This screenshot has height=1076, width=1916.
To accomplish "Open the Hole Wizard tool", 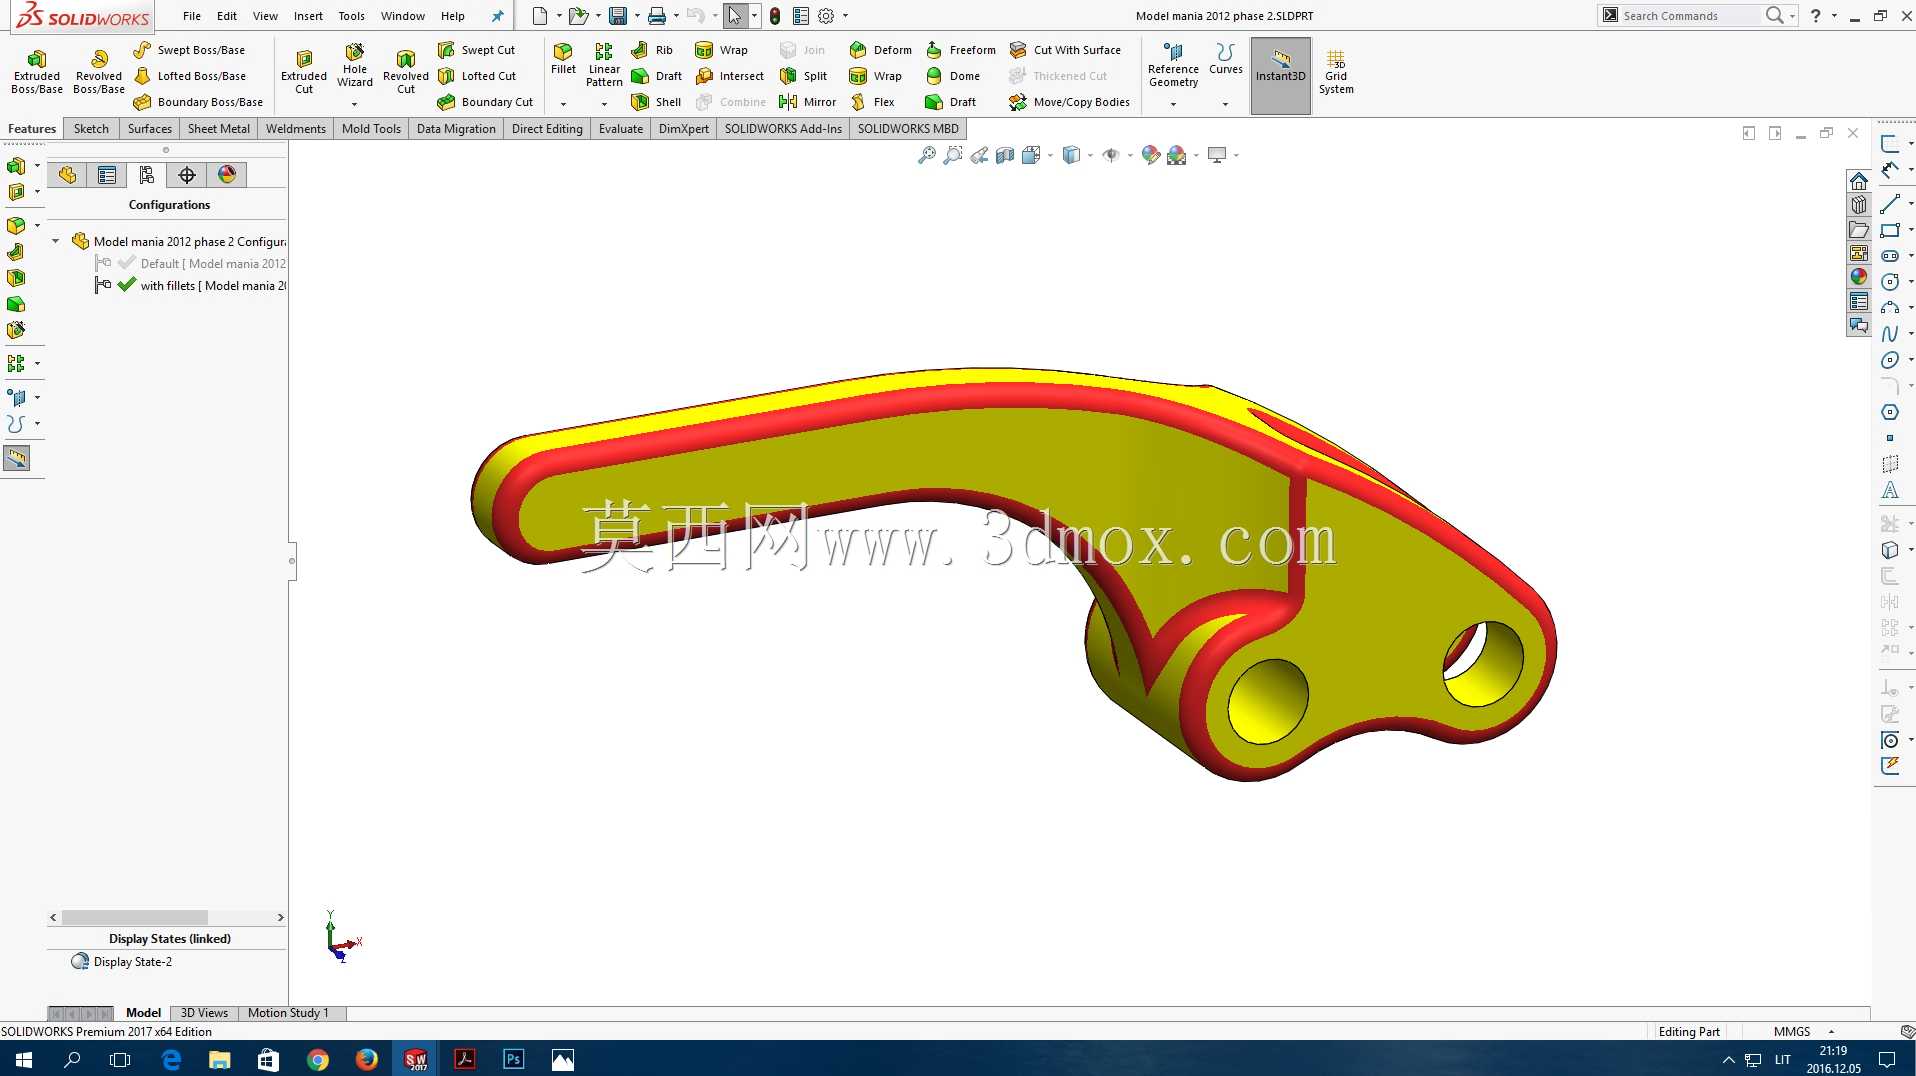I will click(355, 65).
